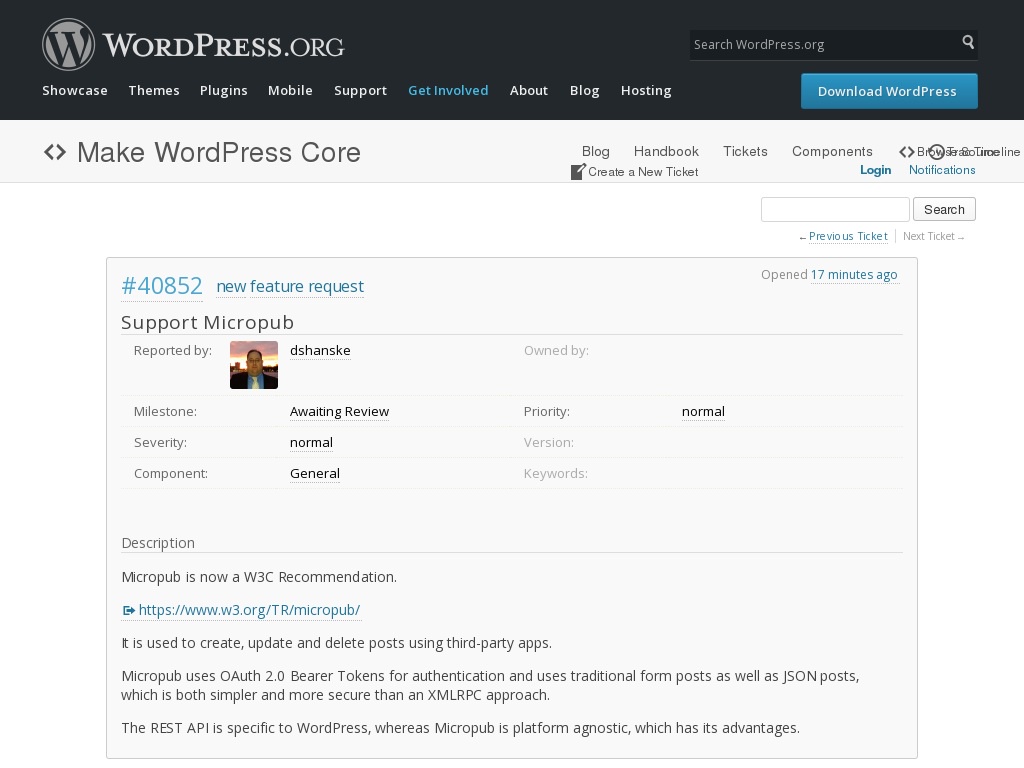Click the Create a New Ticket pencil icon
This screenshot has width=1024, height=768.
578,172
